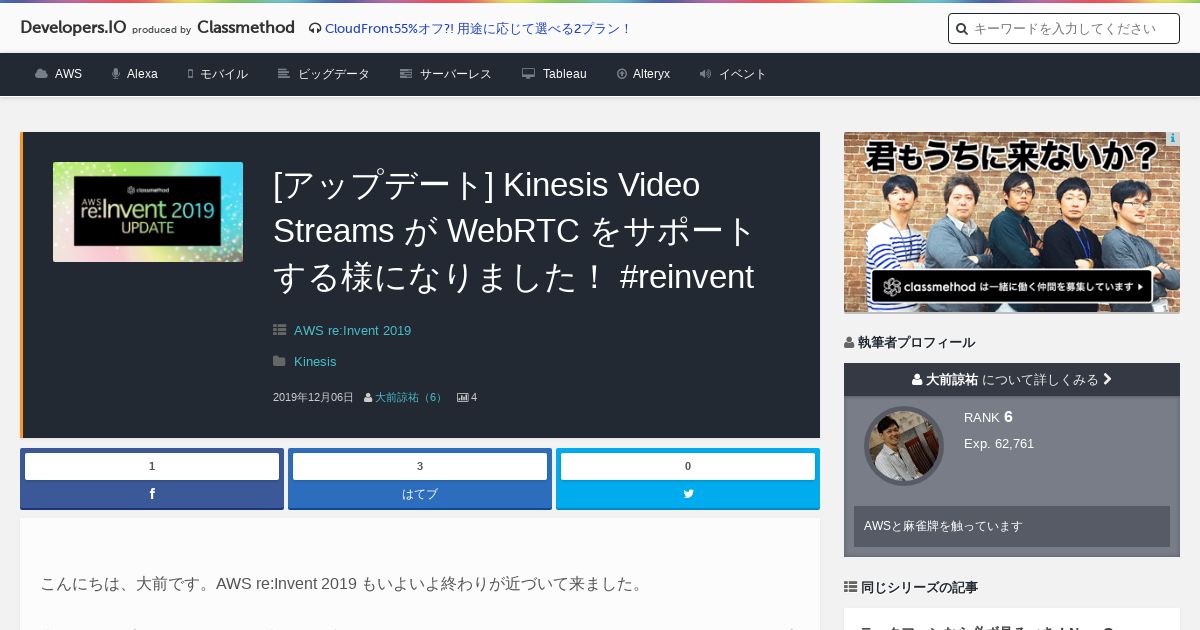The height and width of the screenshot is (630, 1200).
Task: Open the サーバーレス menu item
Action: (456, 74)
